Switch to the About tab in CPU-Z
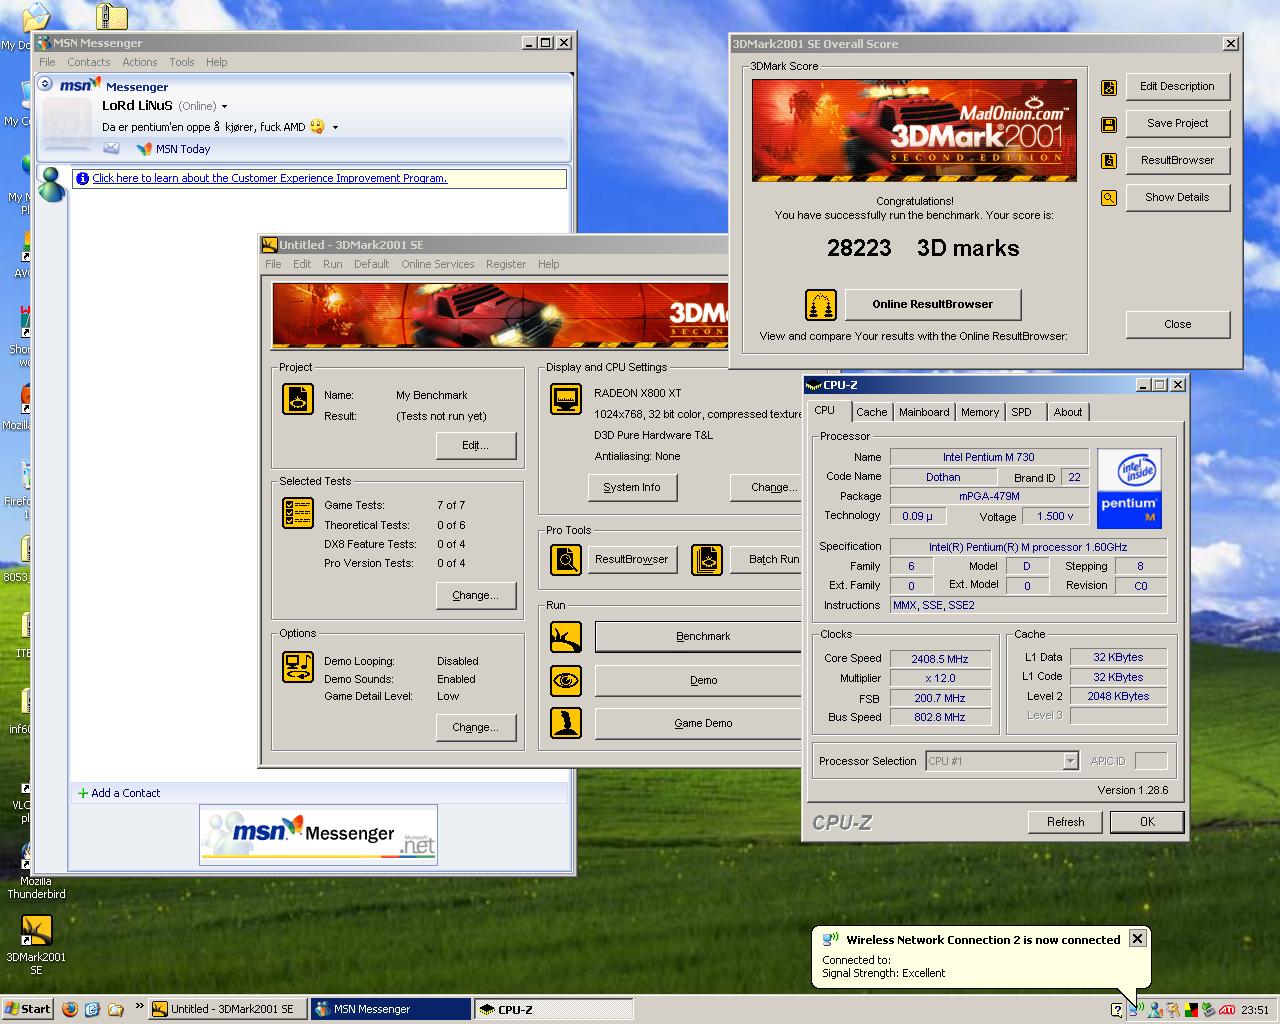Screen dimensions: 1280x1024 [1068, 412]
